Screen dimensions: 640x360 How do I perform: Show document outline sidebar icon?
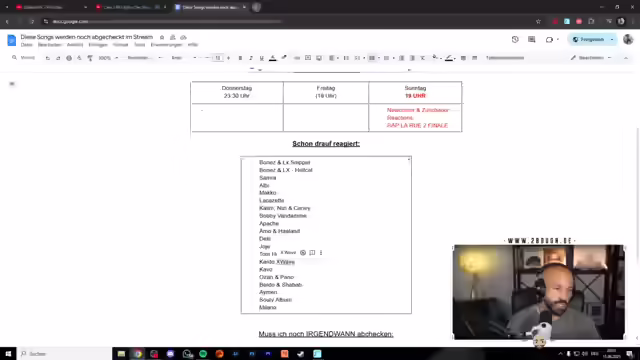12,84
